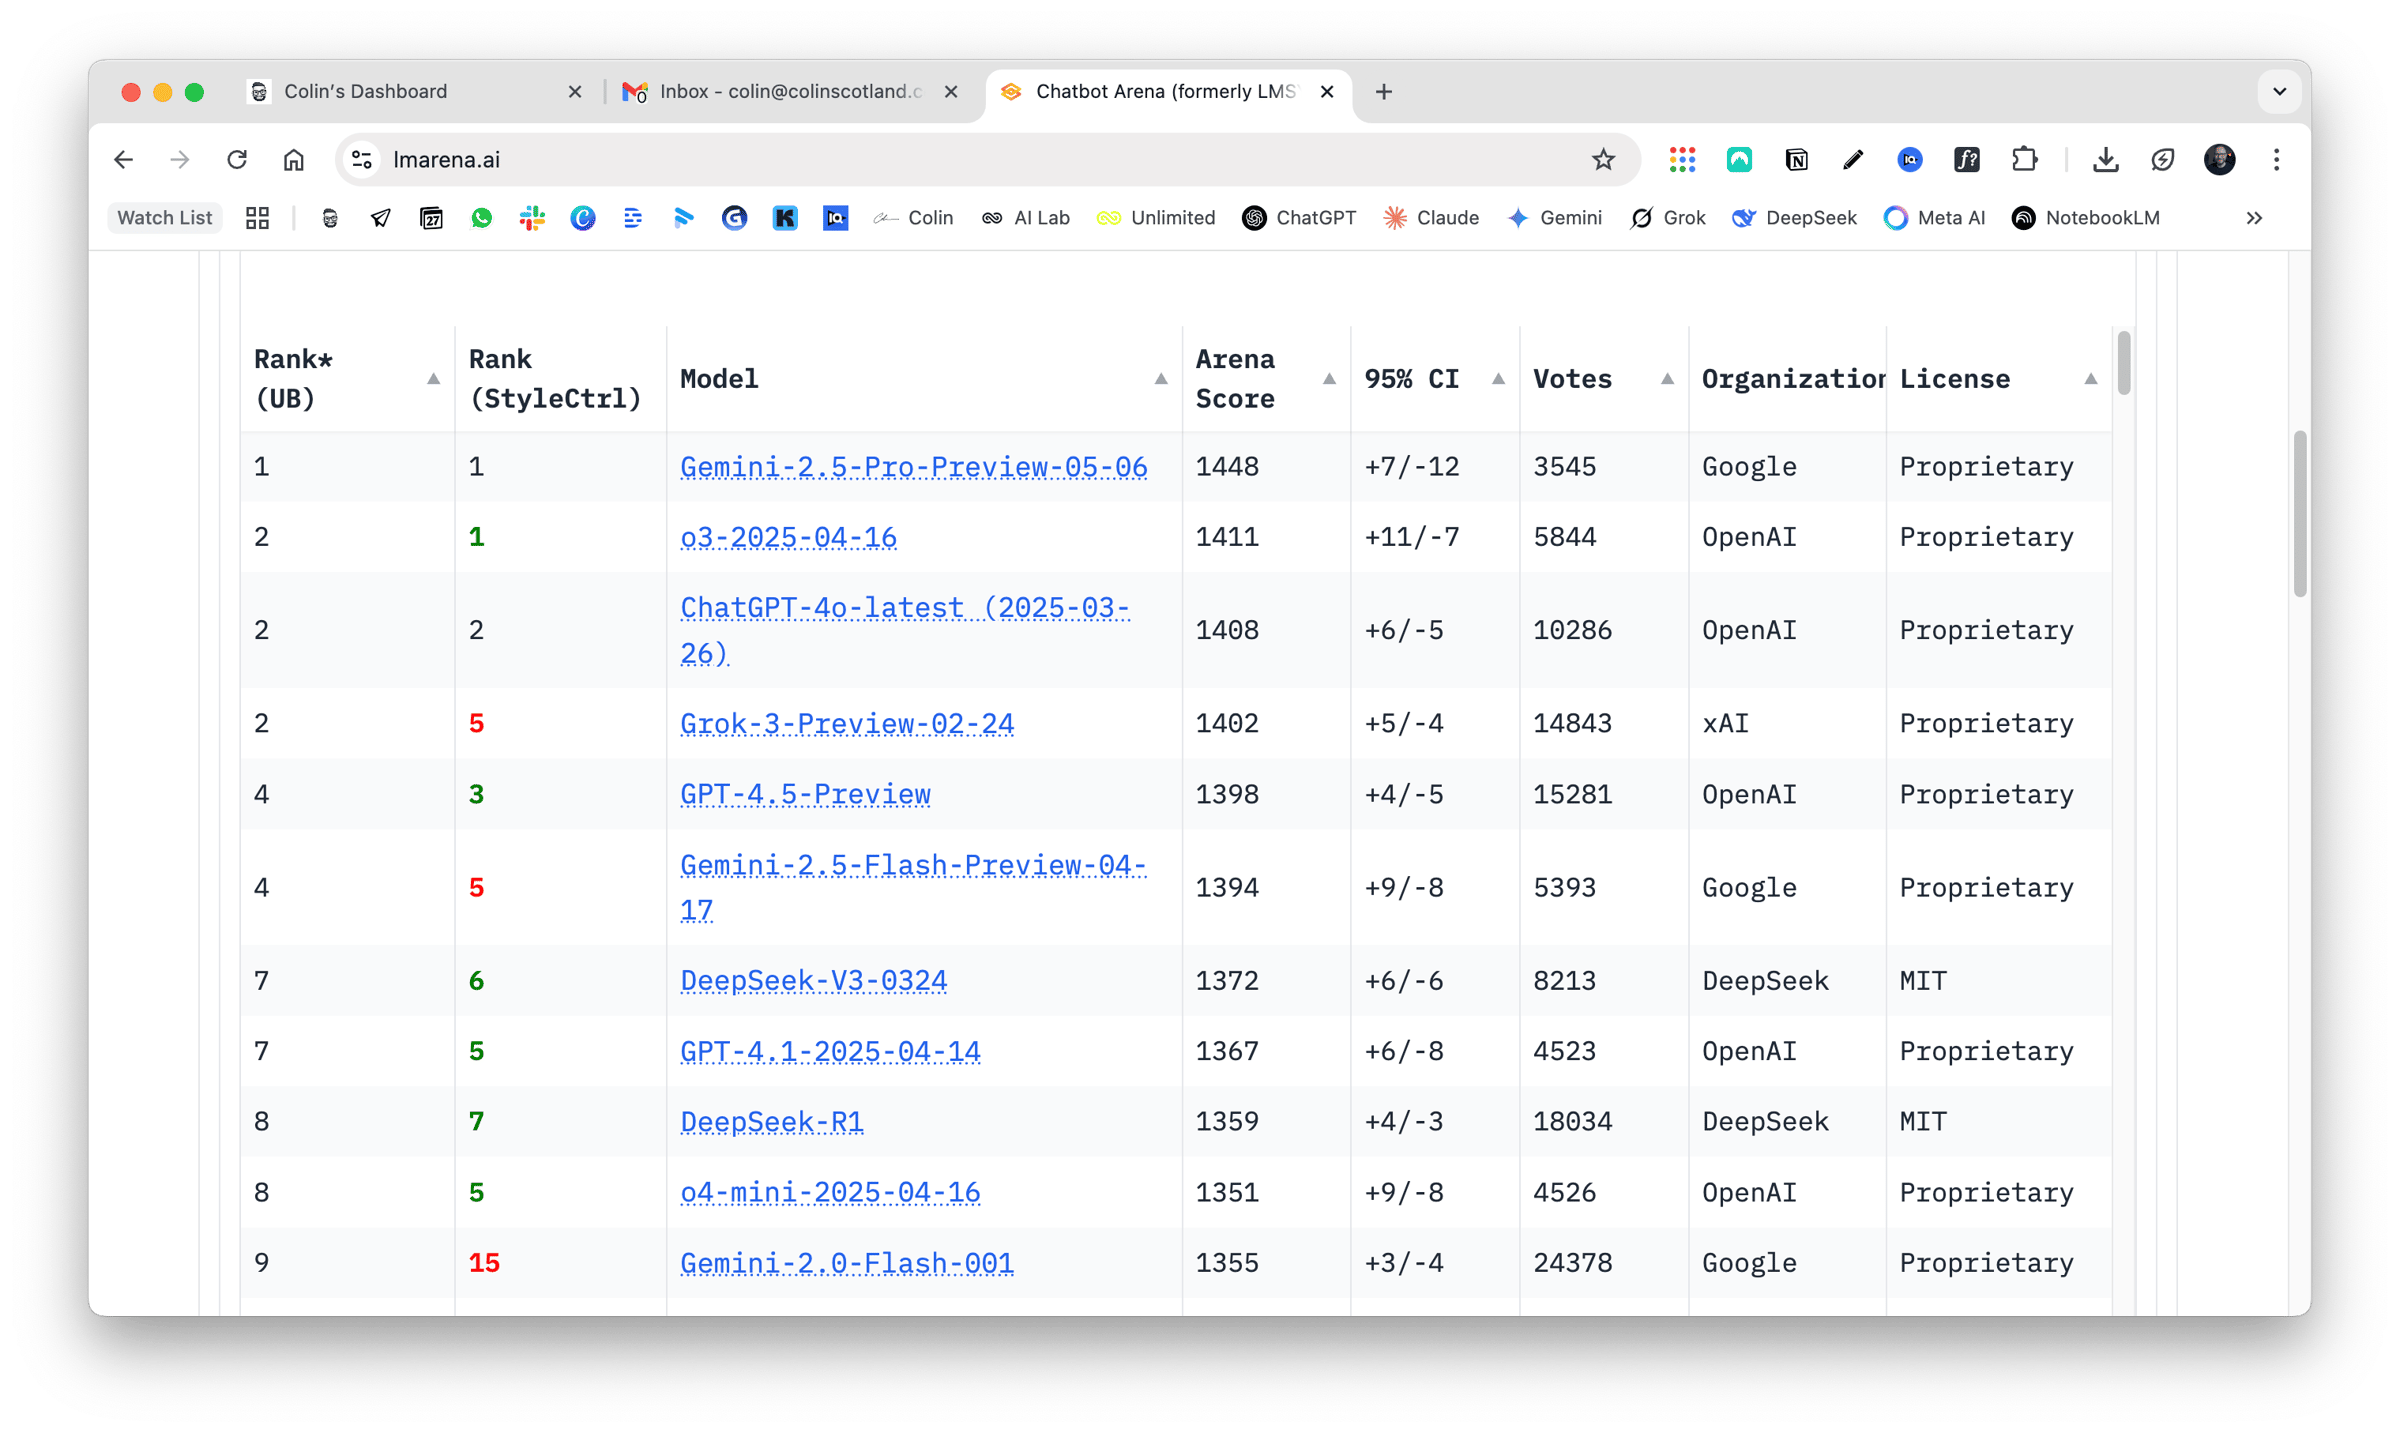Open DeepSeek-V3-0324 model link
Viewport: 2400px width, 1433px height.
click(813, 981)
